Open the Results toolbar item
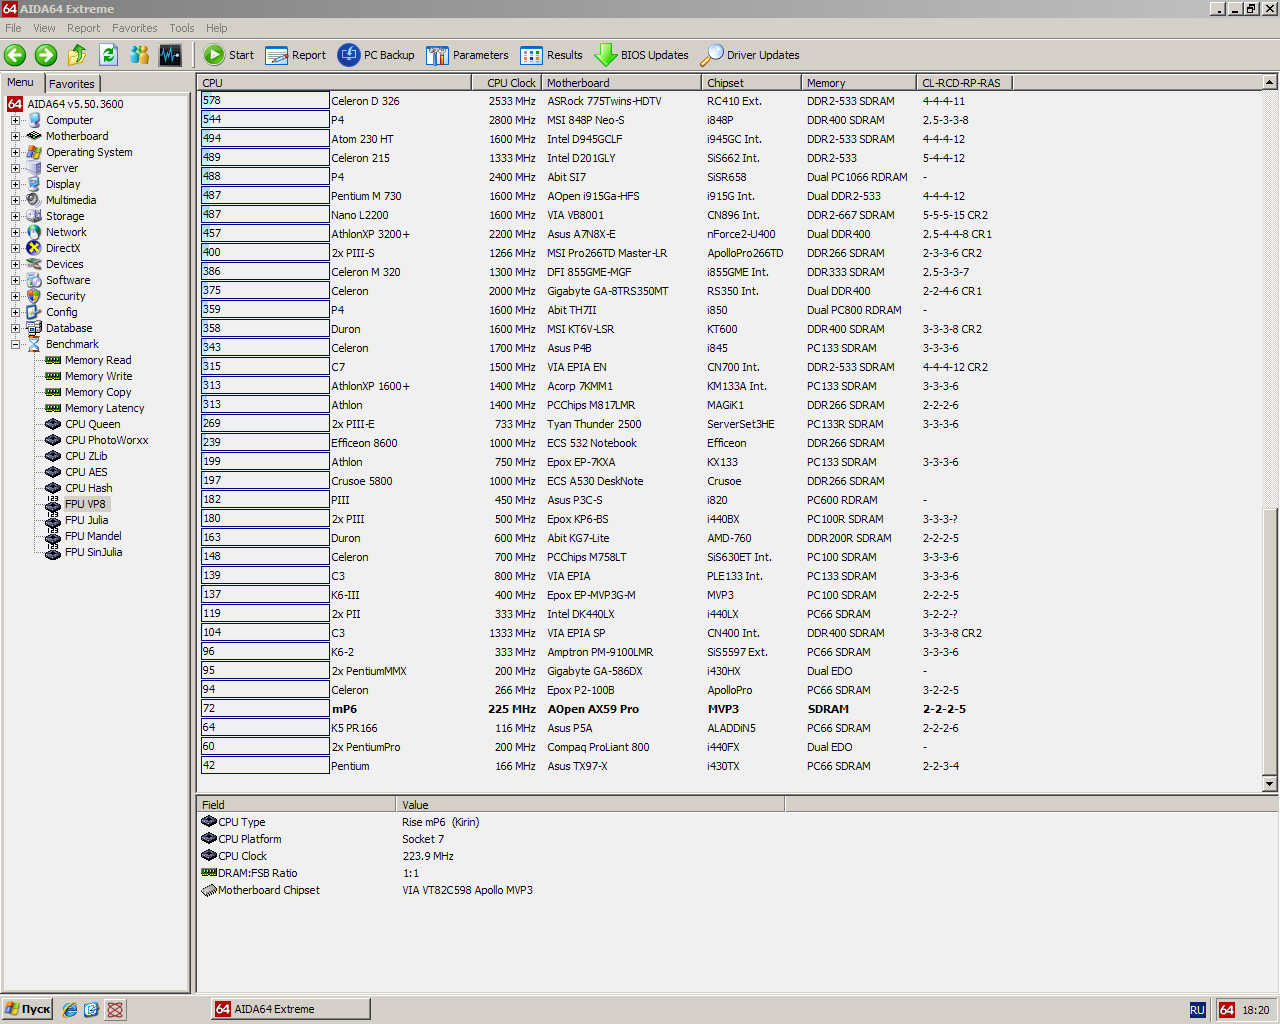The width and height of the screenshot is (1280, 1024). point(551,55)
